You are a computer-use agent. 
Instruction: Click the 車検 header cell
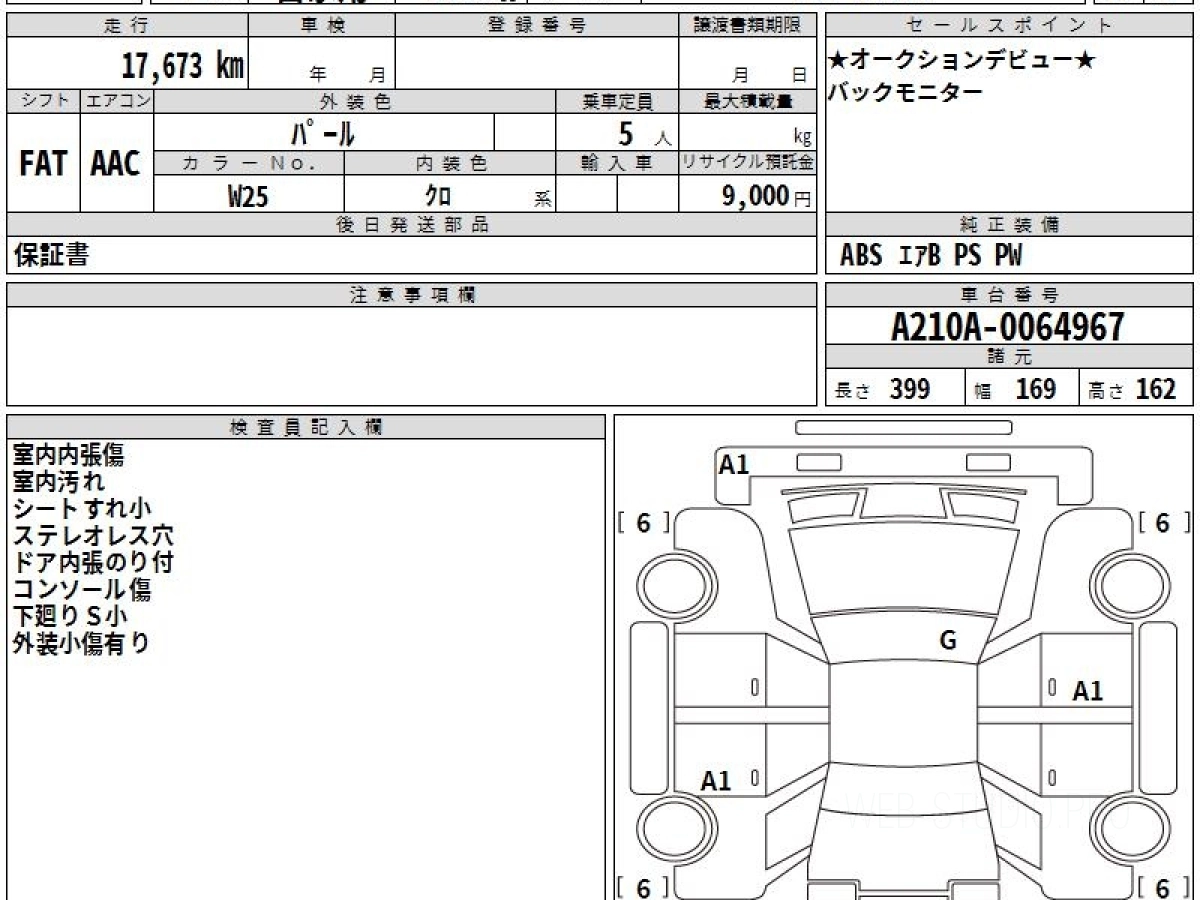point(322,26)
